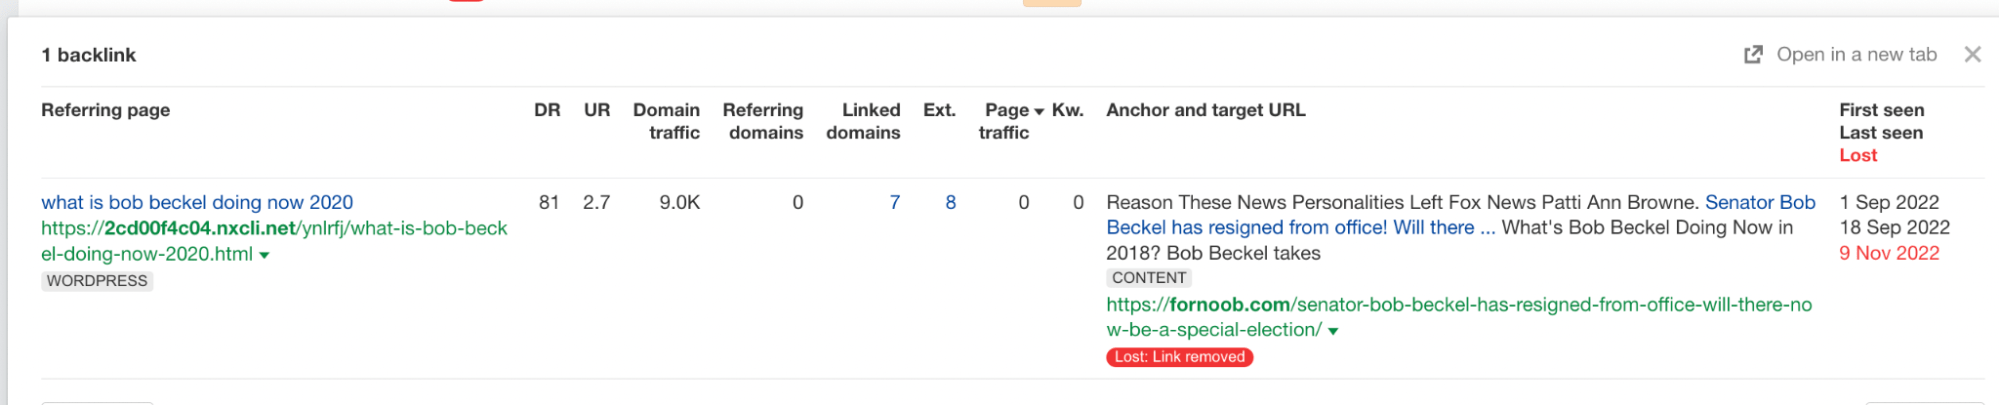Sort by the UR column header
Image resolution: width=1999 pixels, height=406 pixels.
(597, 110)
